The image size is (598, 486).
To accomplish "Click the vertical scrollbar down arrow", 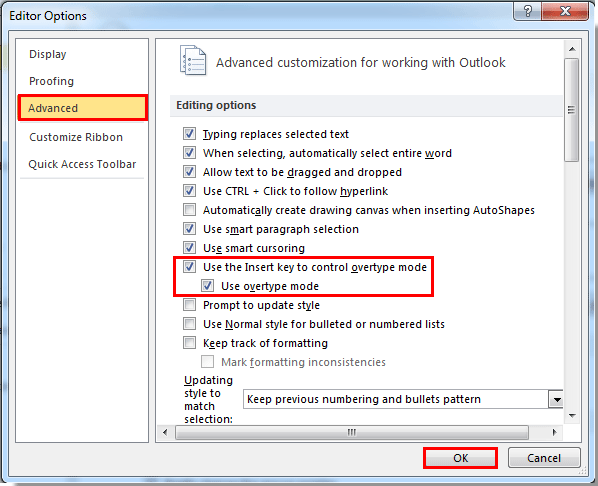I will point(572,416).
